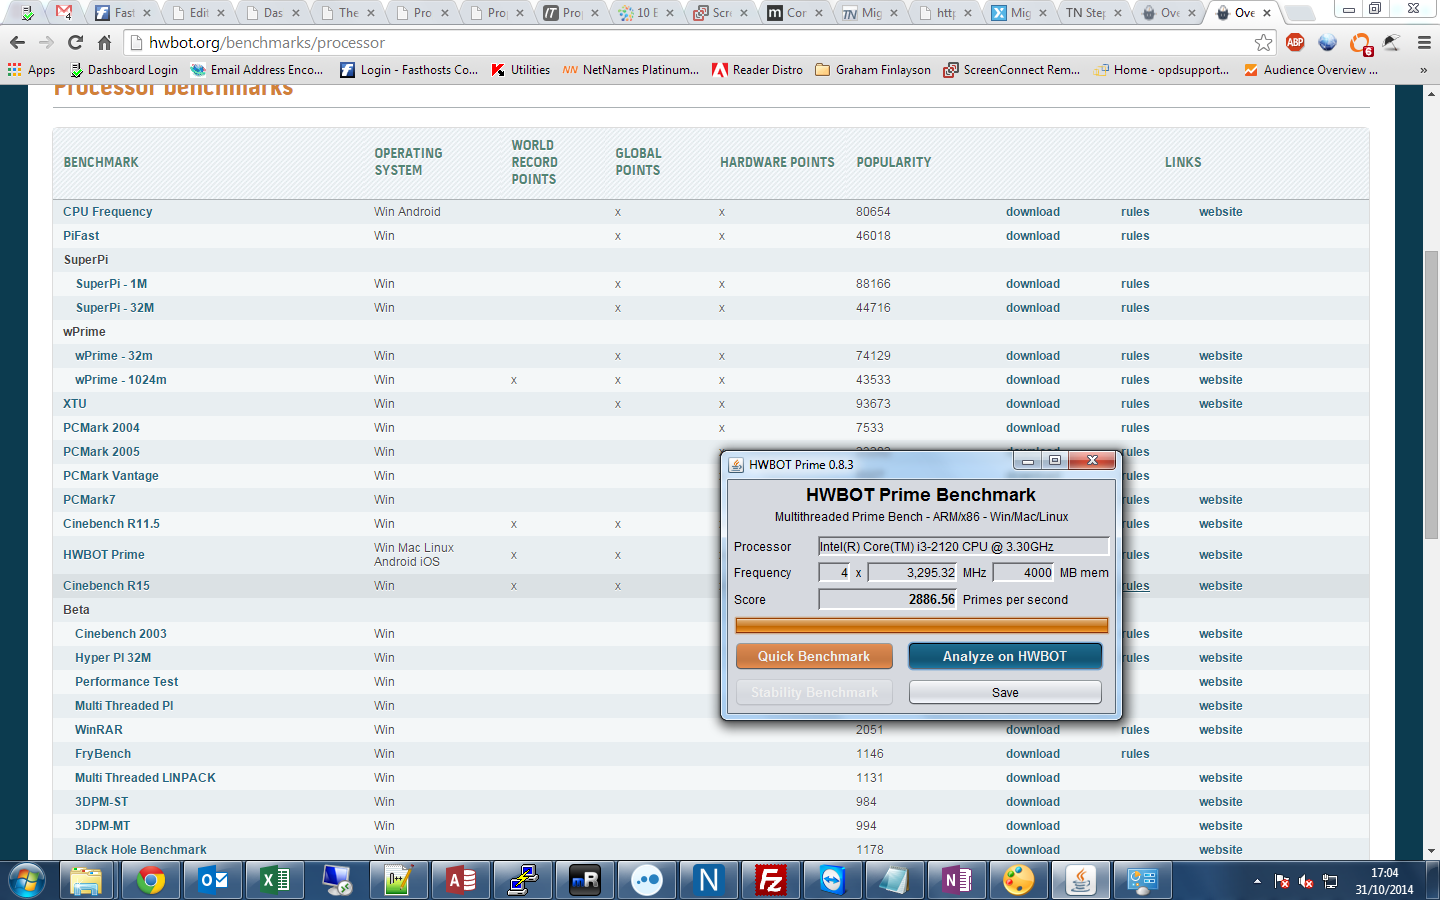Click download in the PiFast row
Image resolution: width=1440 pixels, height=900 pixels.
tap(1033, 236)
